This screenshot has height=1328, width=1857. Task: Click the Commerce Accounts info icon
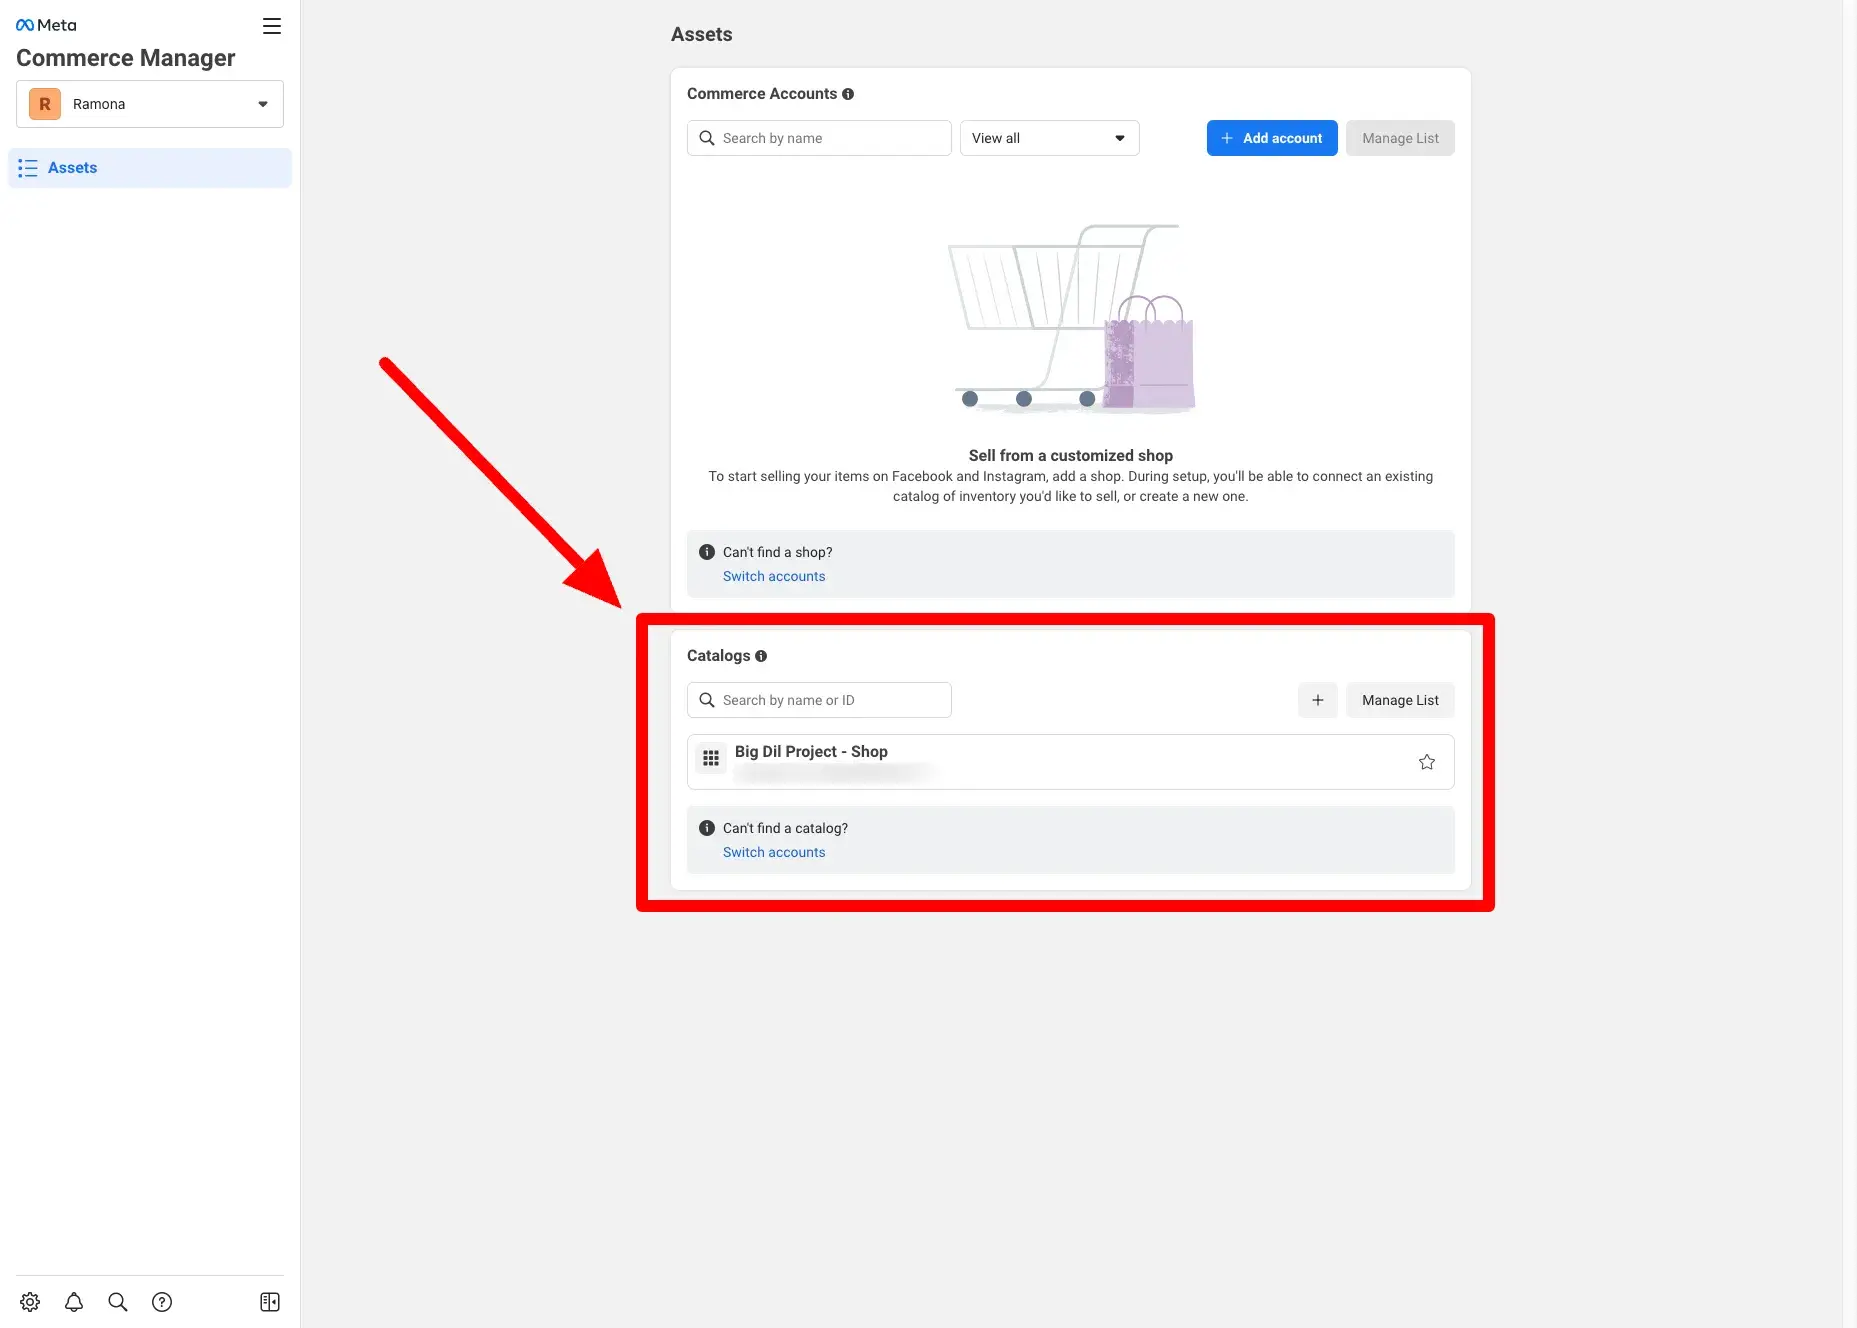pos(848,94)
